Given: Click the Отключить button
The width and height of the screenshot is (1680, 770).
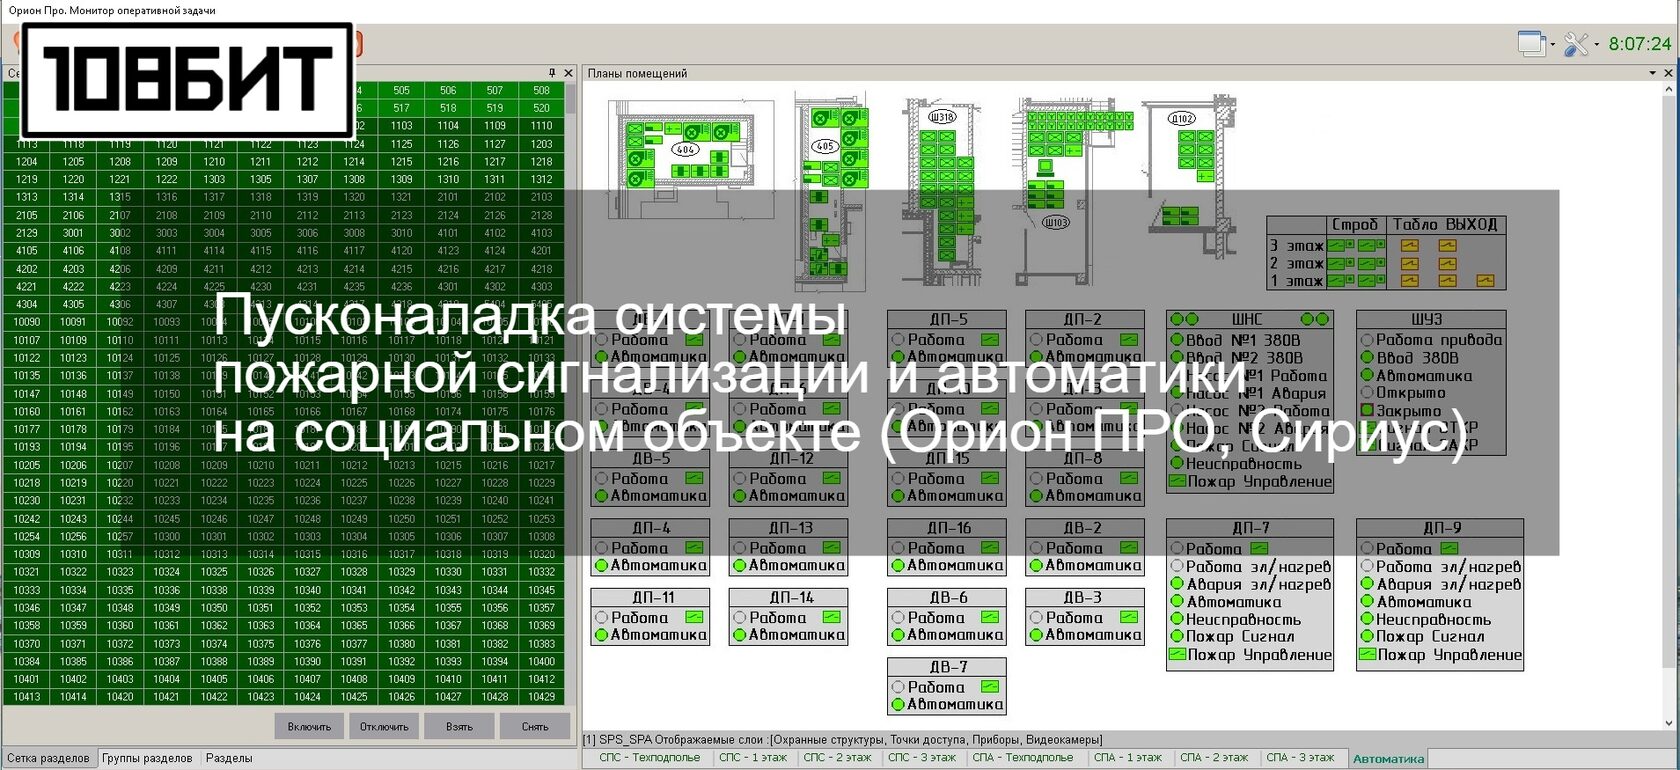Looking at the screenshot, I should [384, 727].
